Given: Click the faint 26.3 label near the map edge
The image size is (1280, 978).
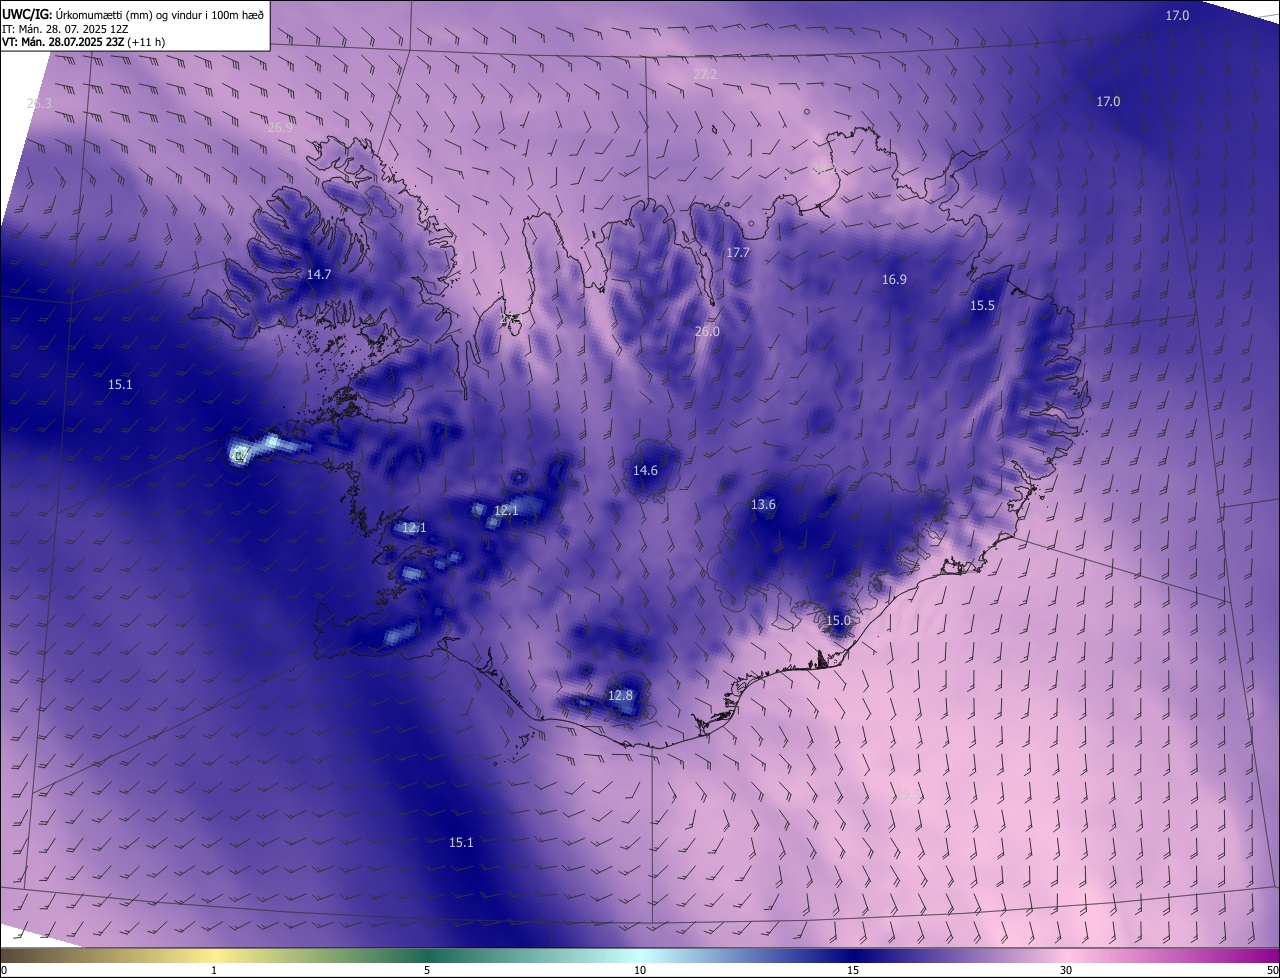Looking at the screenshot, I should [39, 104].
